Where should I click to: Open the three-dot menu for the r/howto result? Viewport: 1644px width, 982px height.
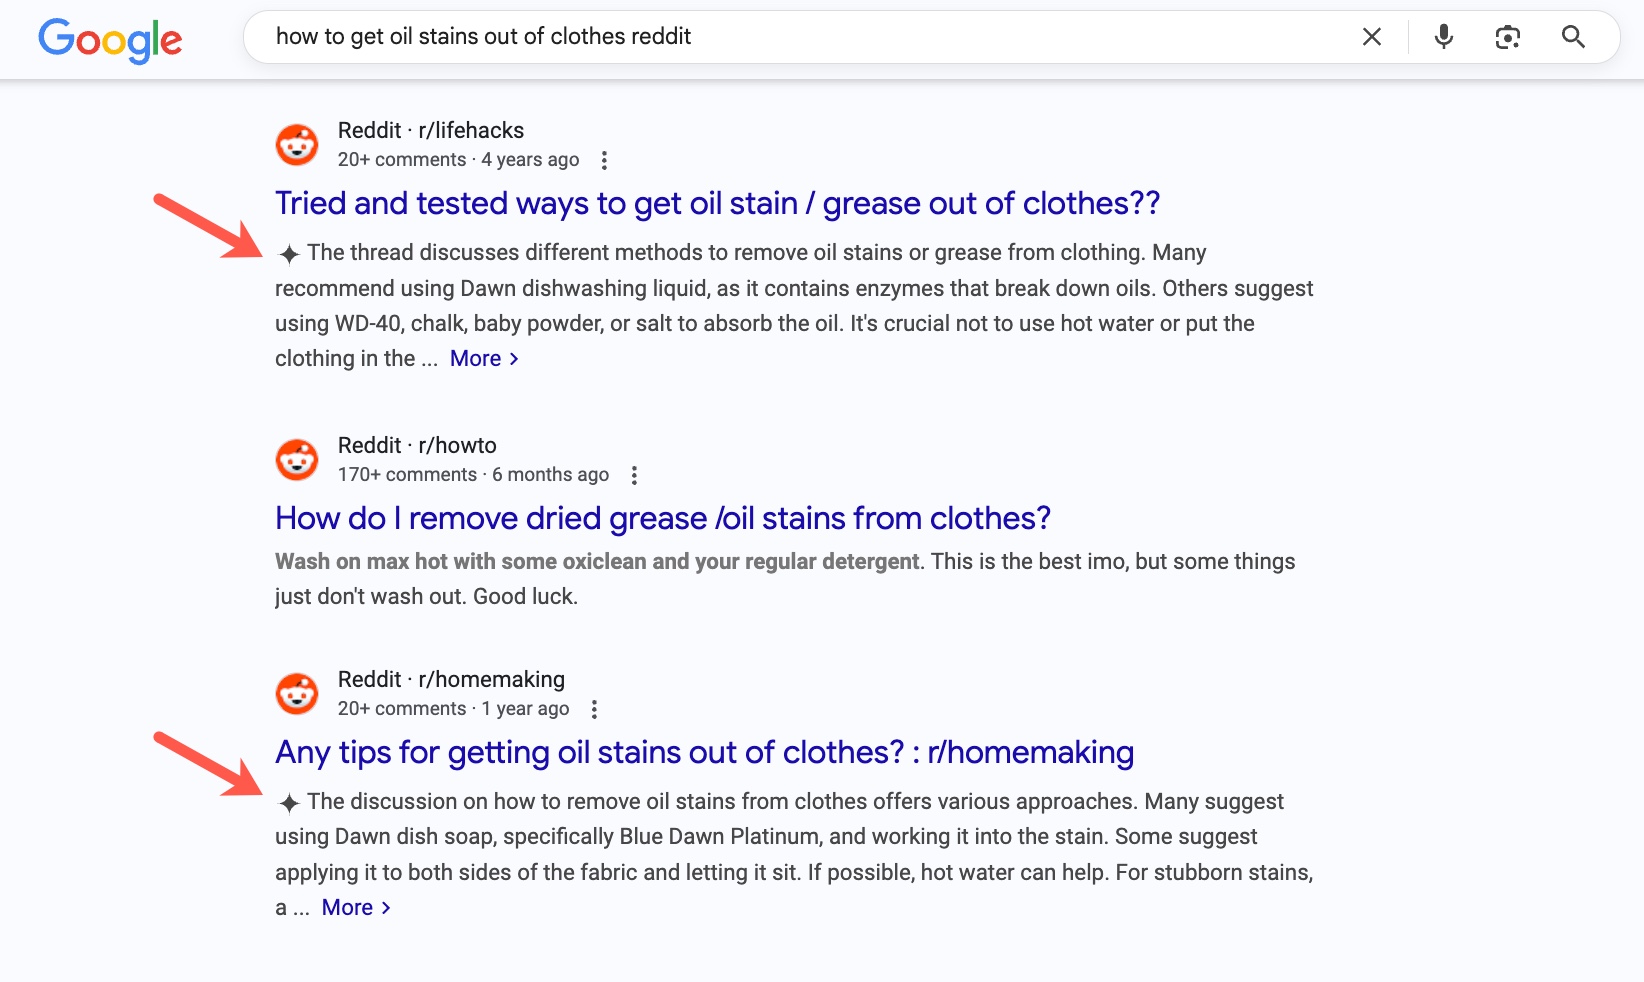[x=635, y=476]
